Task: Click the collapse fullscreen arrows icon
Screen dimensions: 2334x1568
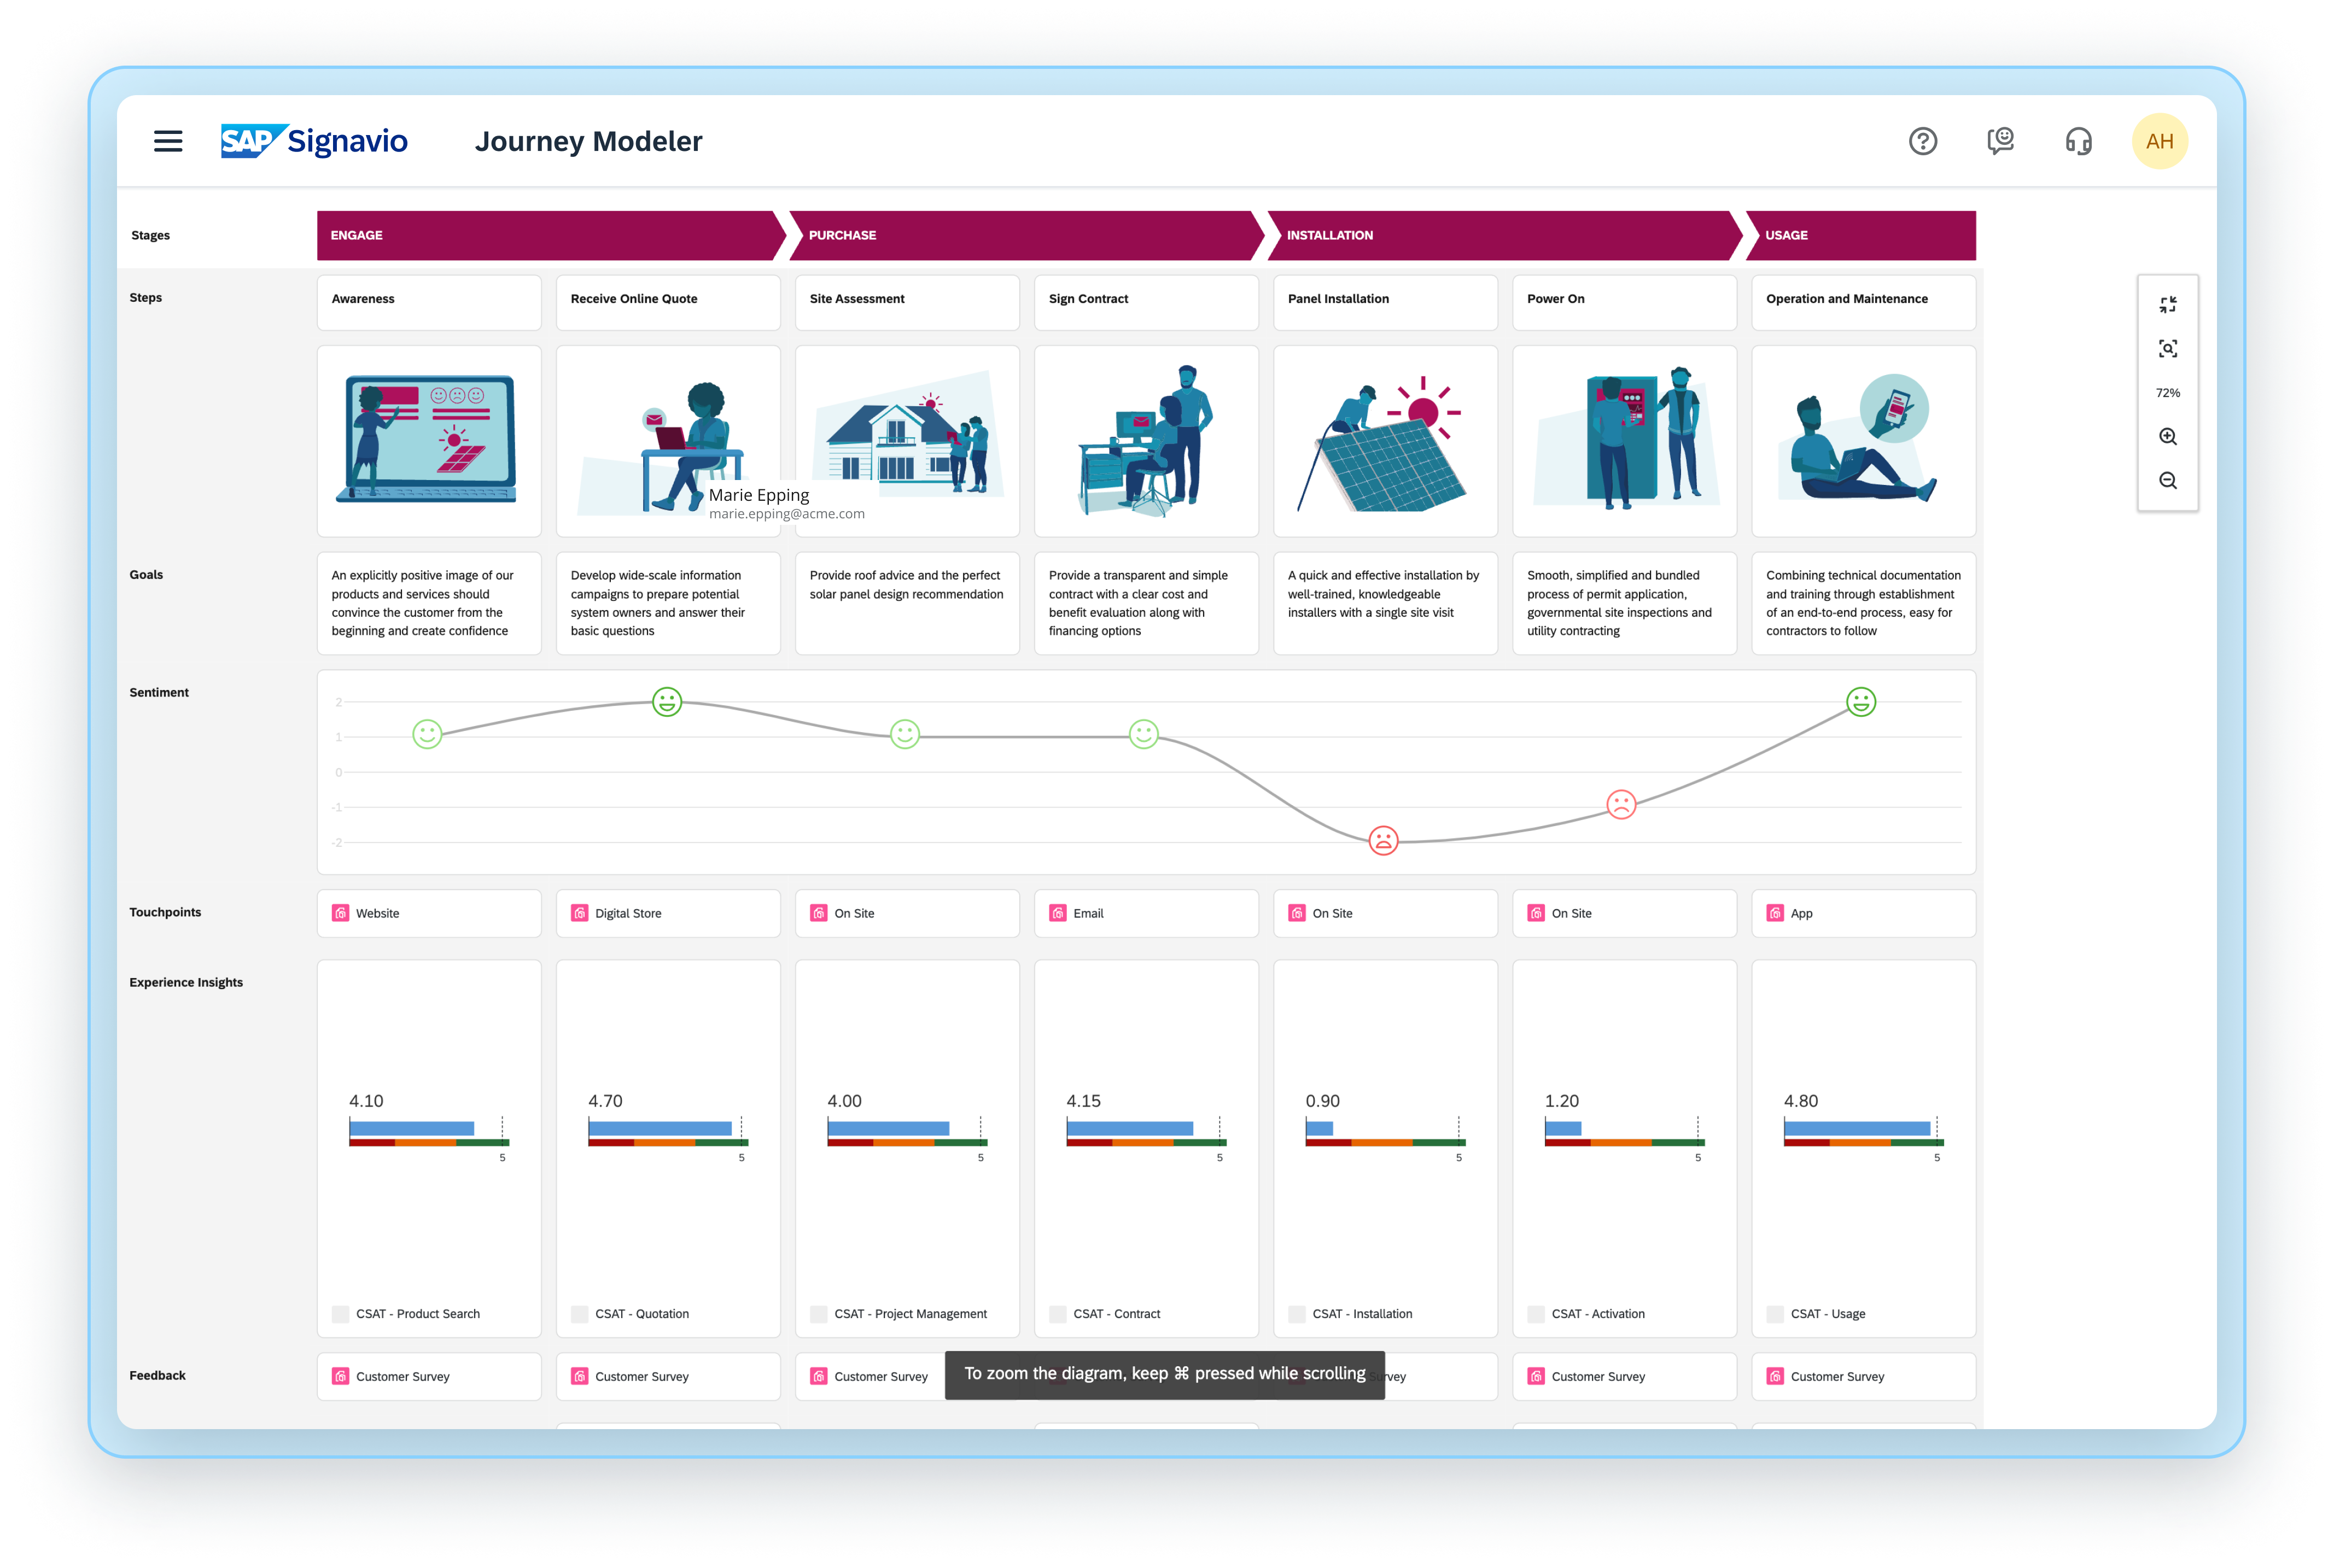Action: [x=2167, y=305]
